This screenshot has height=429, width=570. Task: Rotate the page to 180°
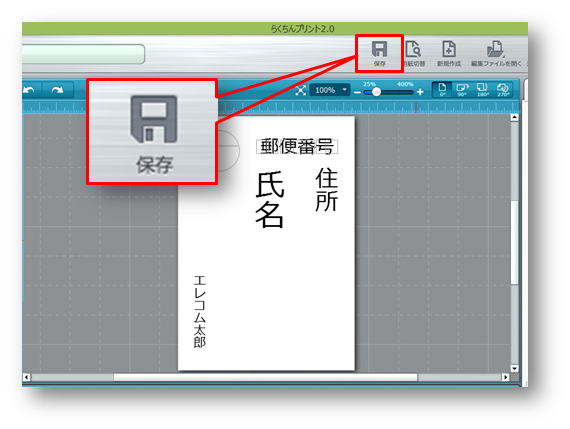pyautogui.click(x=482, y=89)
